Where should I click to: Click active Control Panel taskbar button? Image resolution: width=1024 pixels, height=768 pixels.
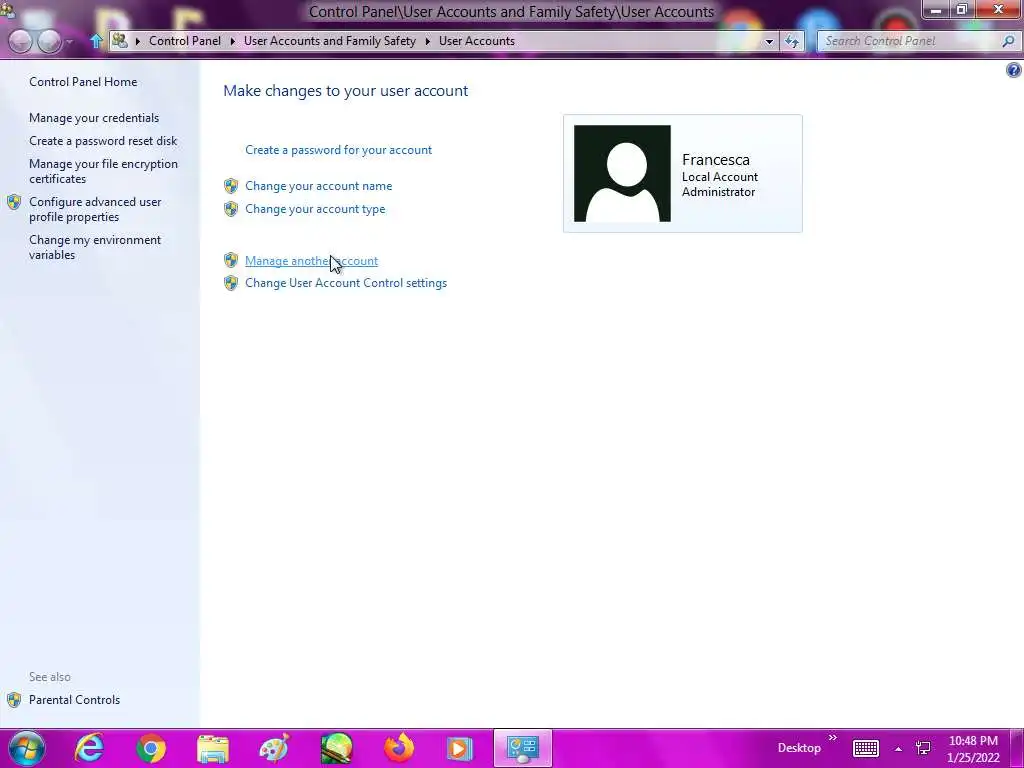tap(522, 748)
